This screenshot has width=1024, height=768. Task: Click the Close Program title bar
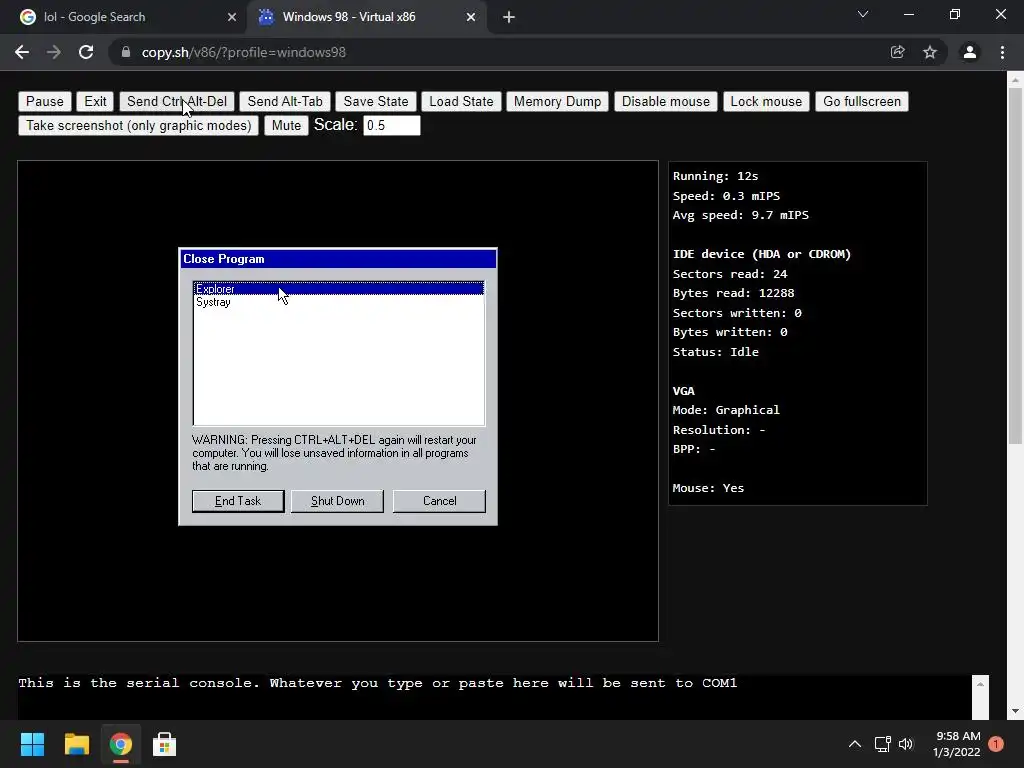[338, 259]
